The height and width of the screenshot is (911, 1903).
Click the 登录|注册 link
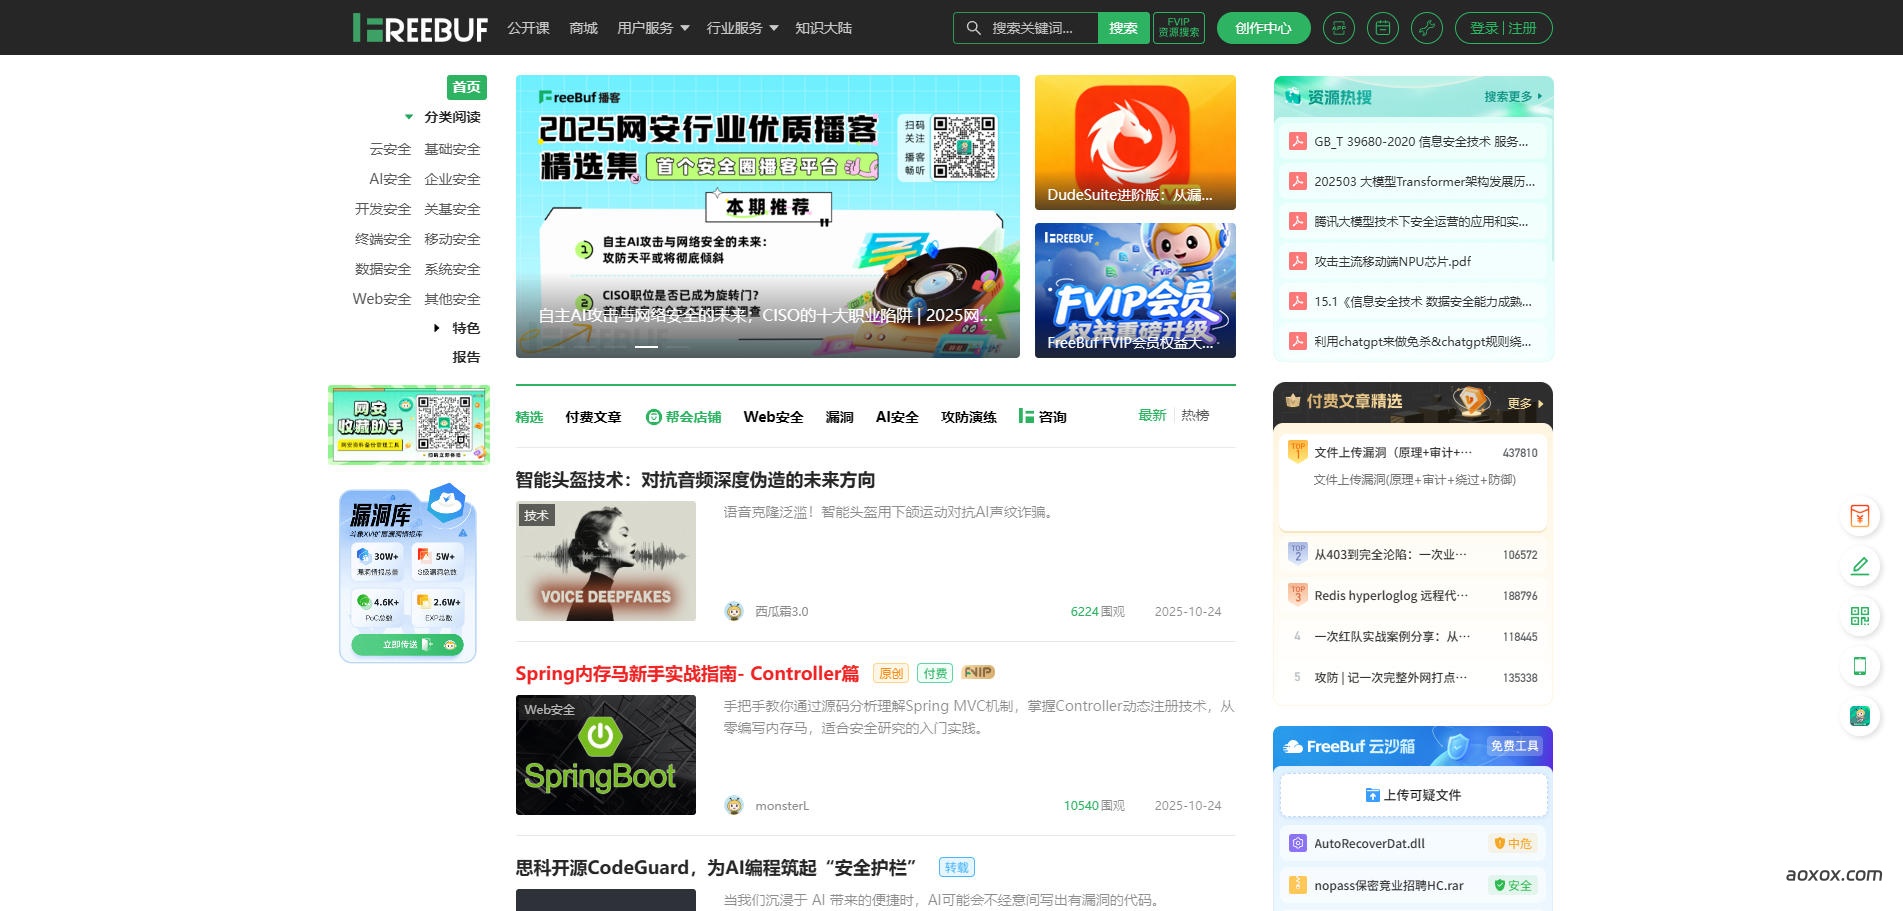click(1503, 28)
